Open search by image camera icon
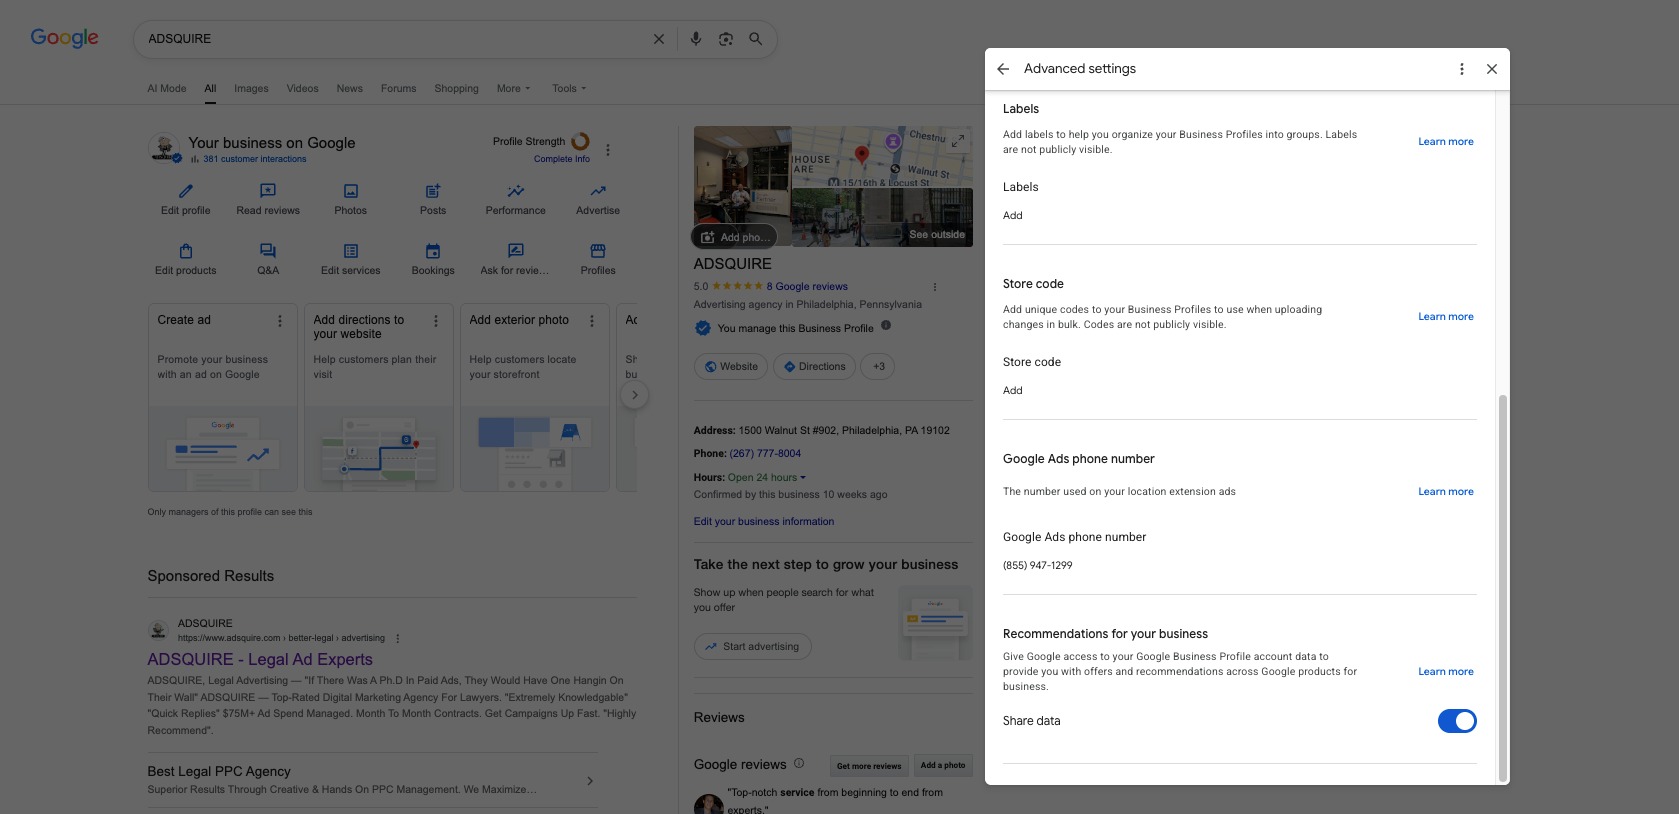The height and width of the screenshot is (814, 1679). click(726, 39)
